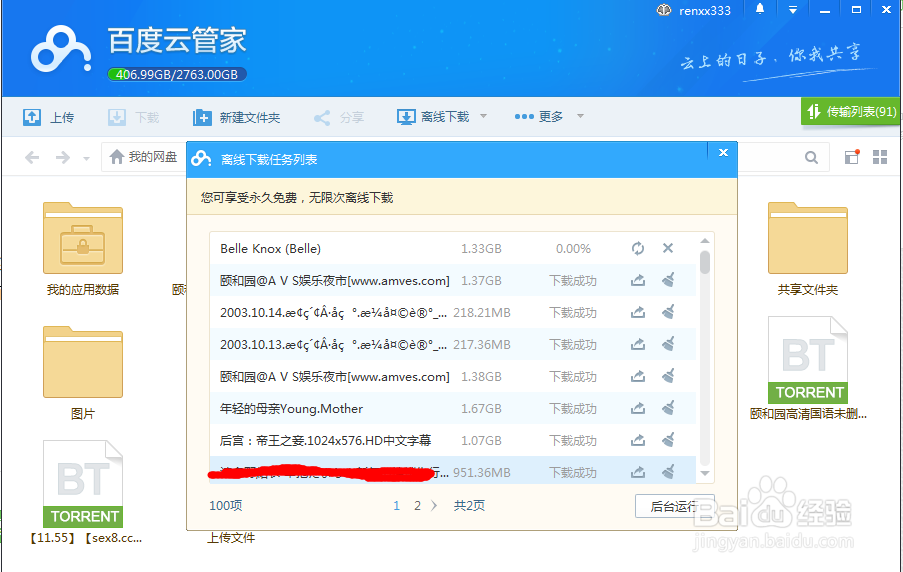This screenshot has height=572, width=903.
Task: Select the 2003.10.14 task name
Action: pos(333,313)
